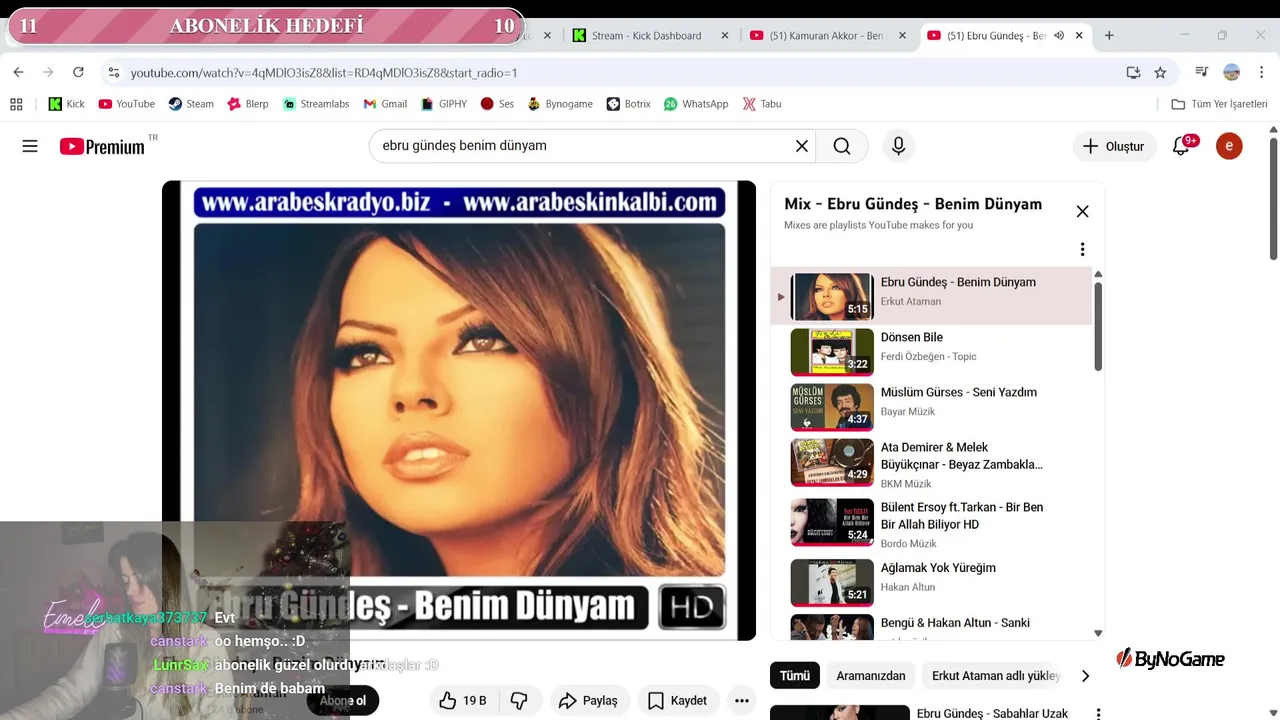Image resolution: width=1280 pixels, height=720 pixels.
Task: Open browser media control icon
Action: [1201, 72]
